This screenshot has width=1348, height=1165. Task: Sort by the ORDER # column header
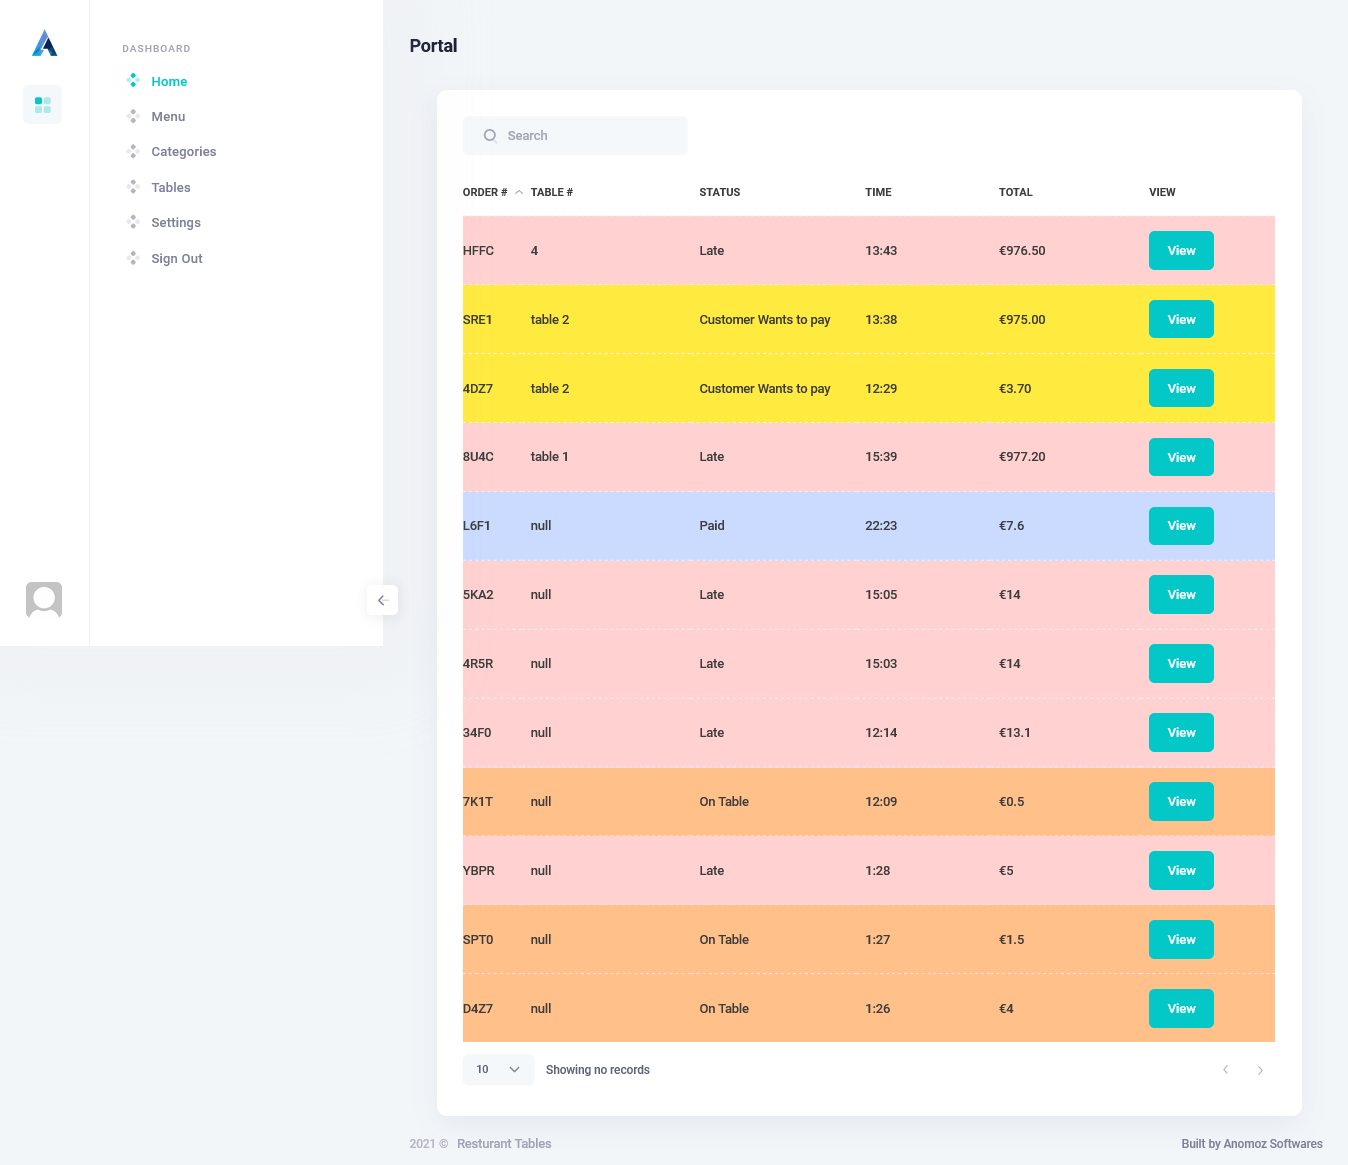tap(485, 192)
